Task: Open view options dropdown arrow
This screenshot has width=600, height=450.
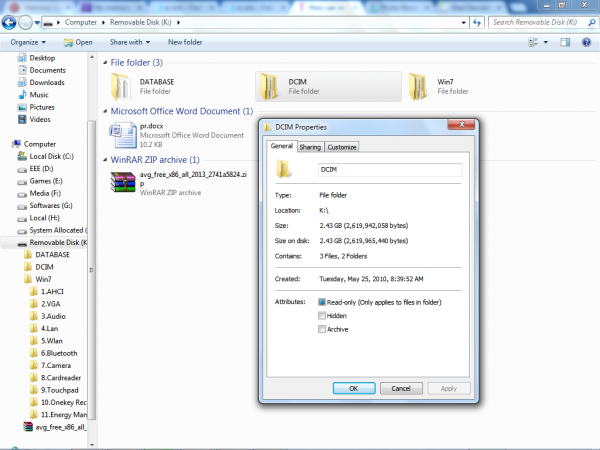Action: [546, 42]
